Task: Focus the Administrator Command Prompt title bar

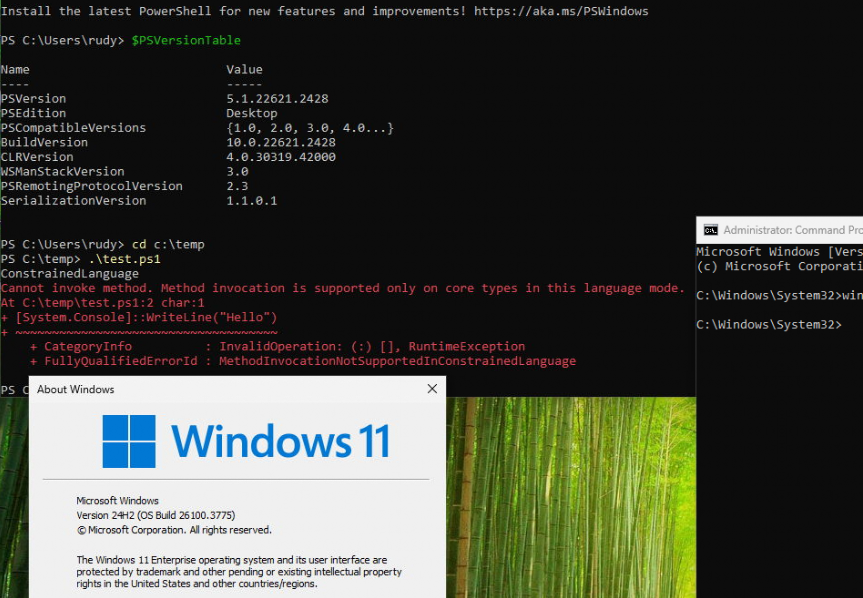Action: click(x=790, y=229)
